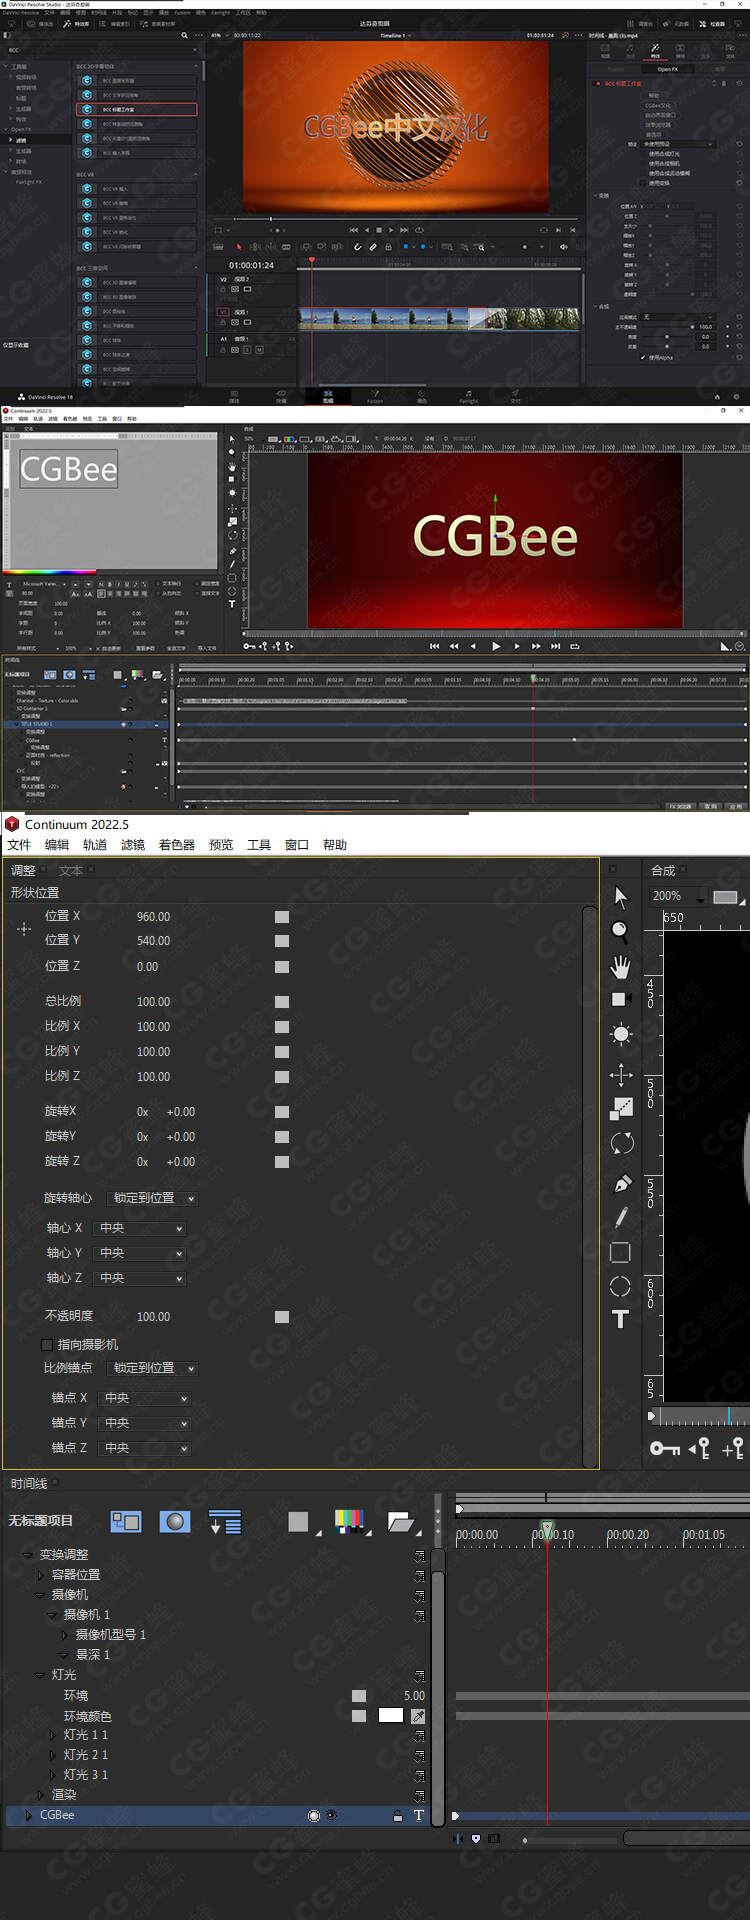The height and width of the screenshot is (1920, 750).
Task: Select the rotate tool icon
Action: coord(621,1143)
